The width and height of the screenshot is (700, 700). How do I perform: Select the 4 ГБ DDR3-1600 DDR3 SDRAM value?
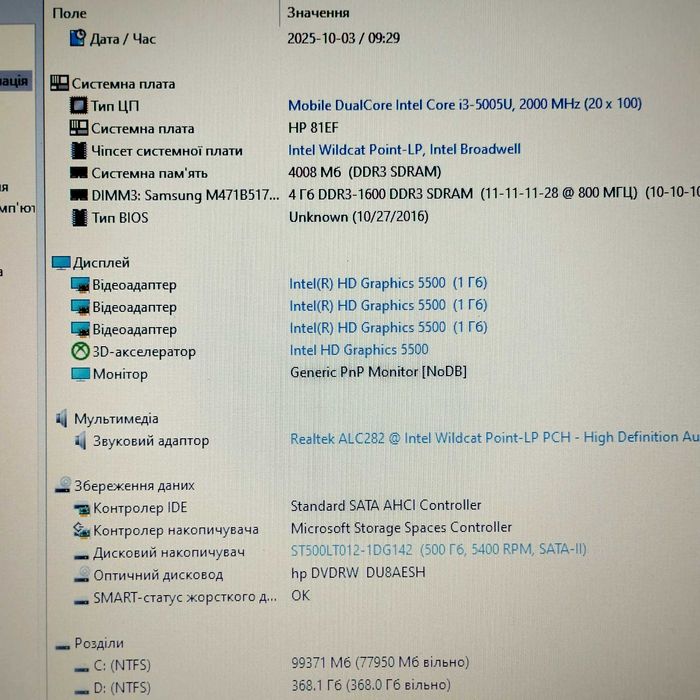click(x=494, y=194)
